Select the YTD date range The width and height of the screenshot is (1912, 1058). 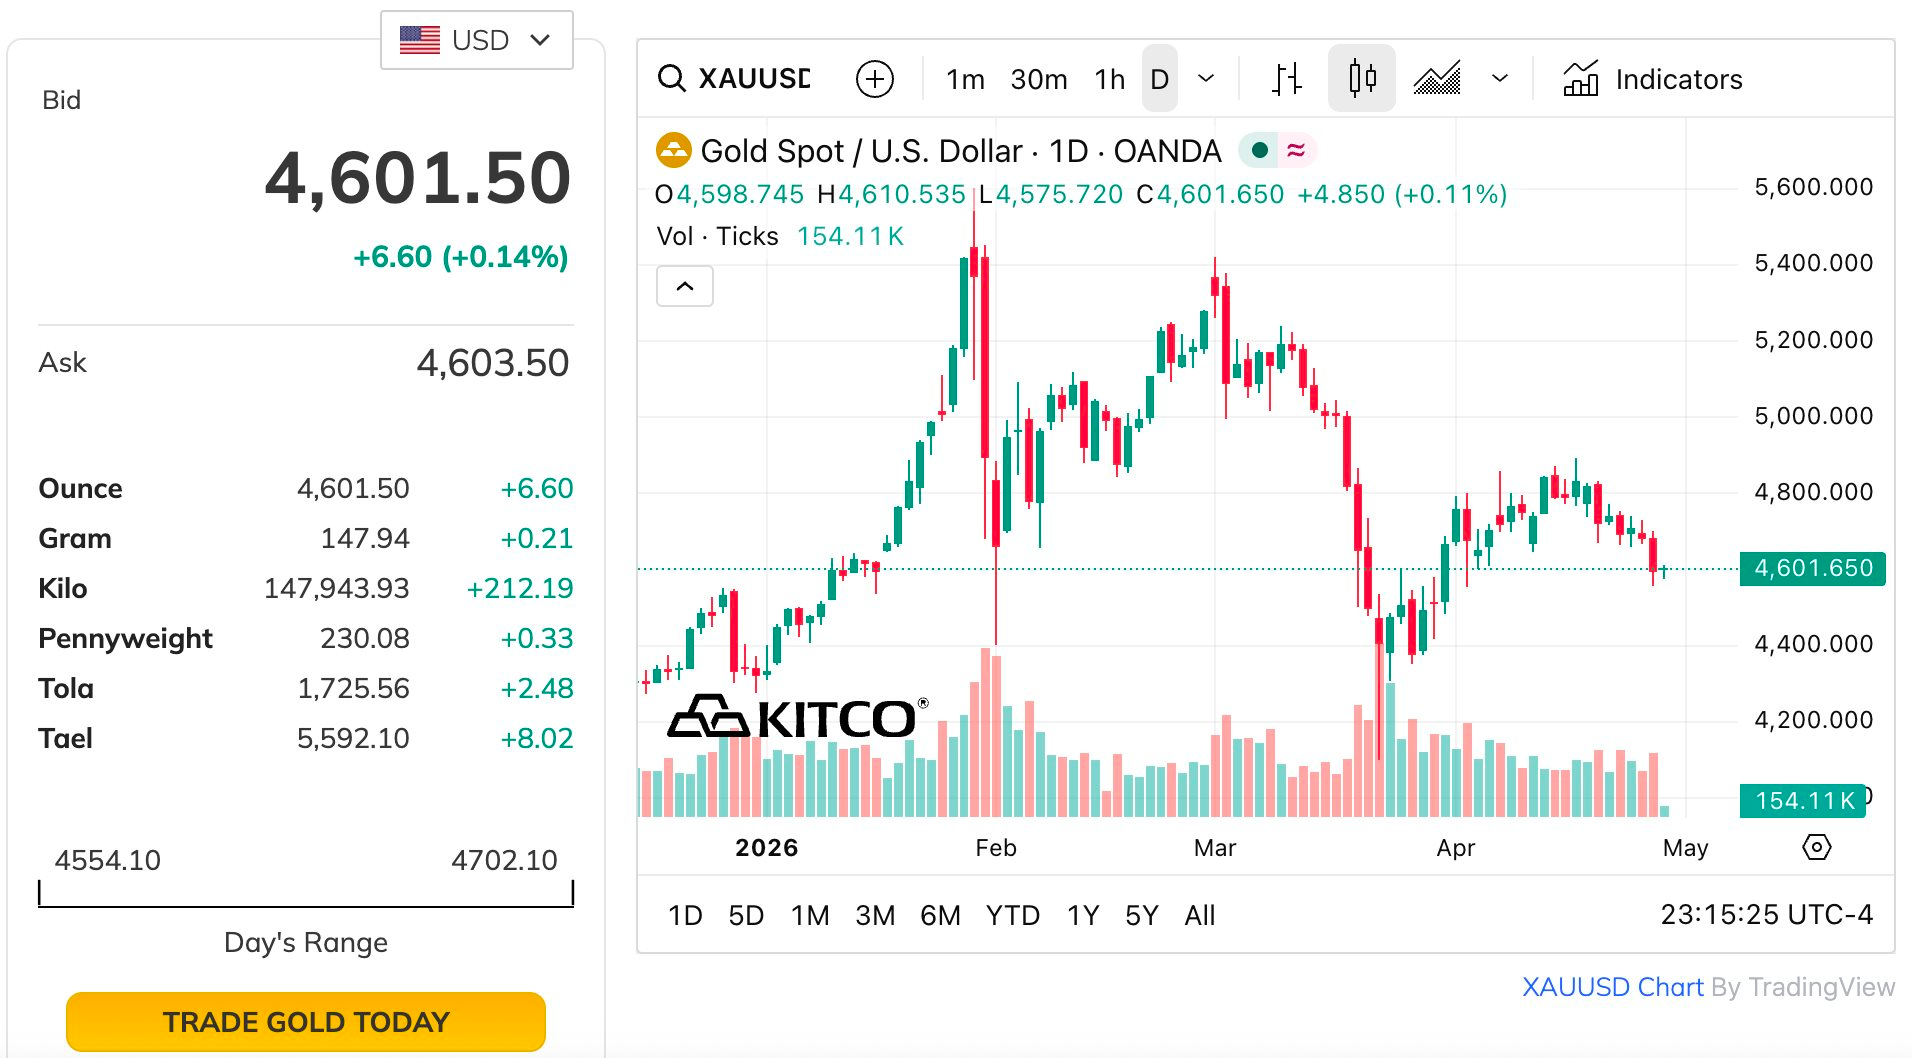pyautogui.click(x=1012, y=915)
